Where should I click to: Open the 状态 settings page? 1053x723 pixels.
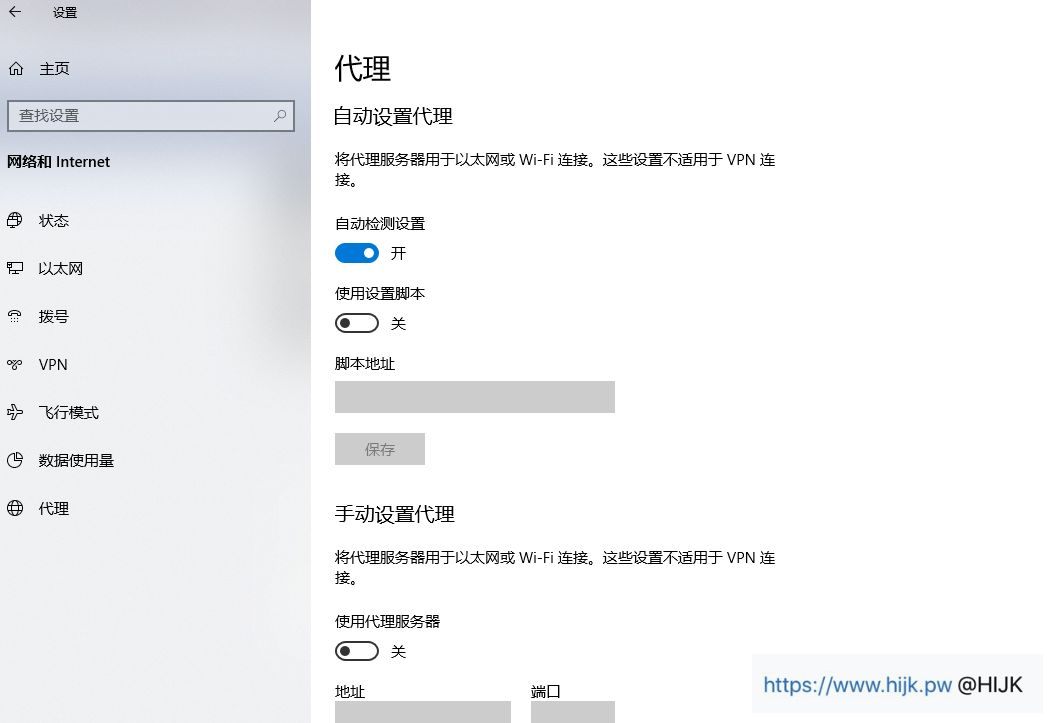pyautogui.click(x=54, y=221)
